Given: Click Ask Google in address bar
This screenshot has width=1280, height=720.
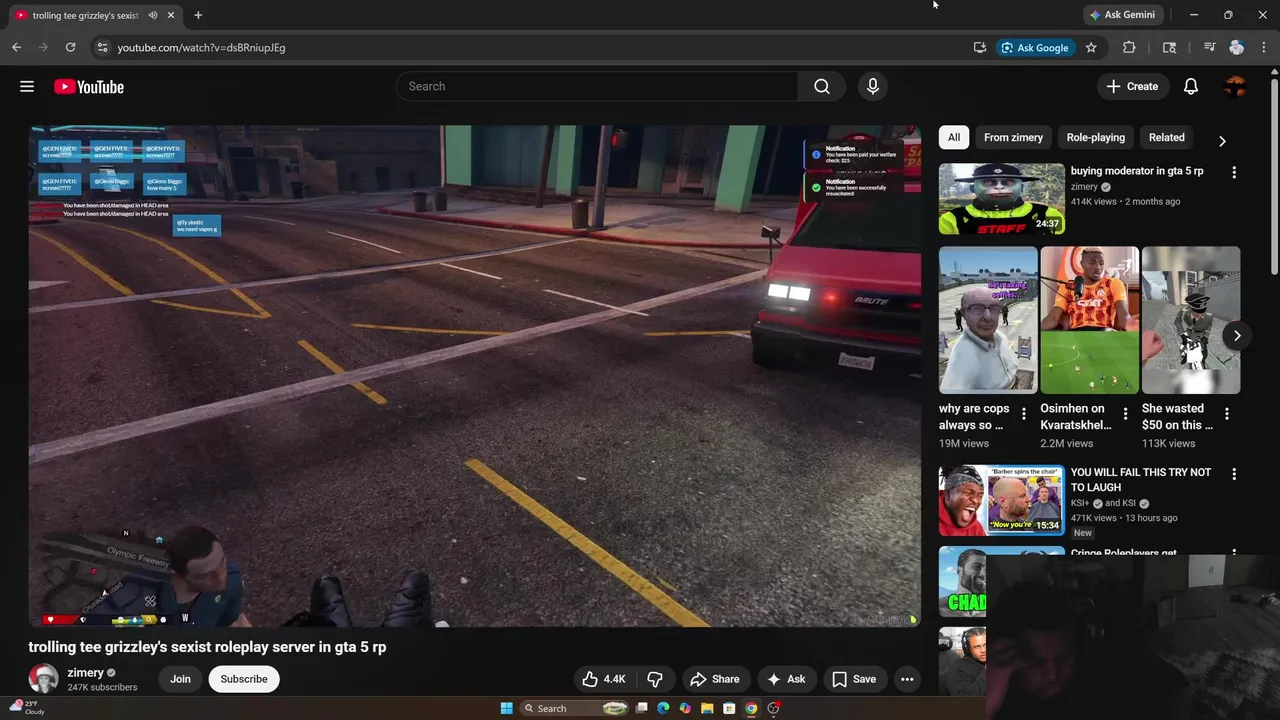Looking at the screenshot, I should 1035,47.
